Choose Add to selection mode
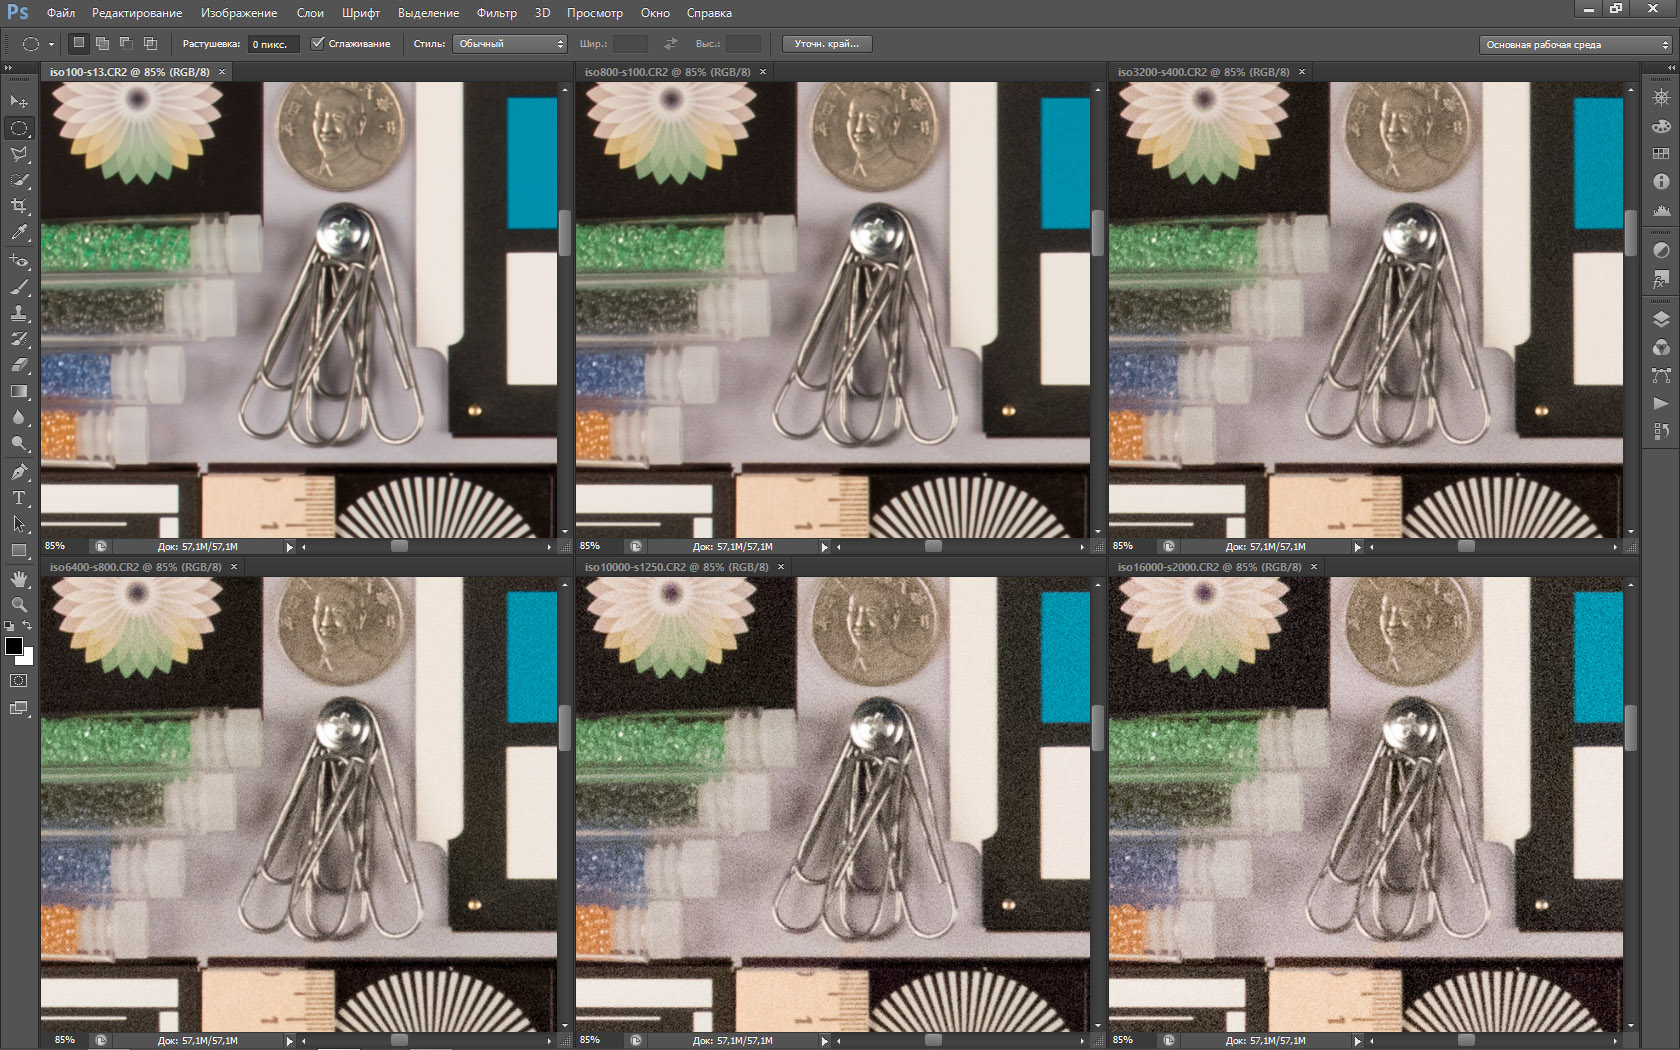This screenshot has height=1050, width=1680. (102, 43)
